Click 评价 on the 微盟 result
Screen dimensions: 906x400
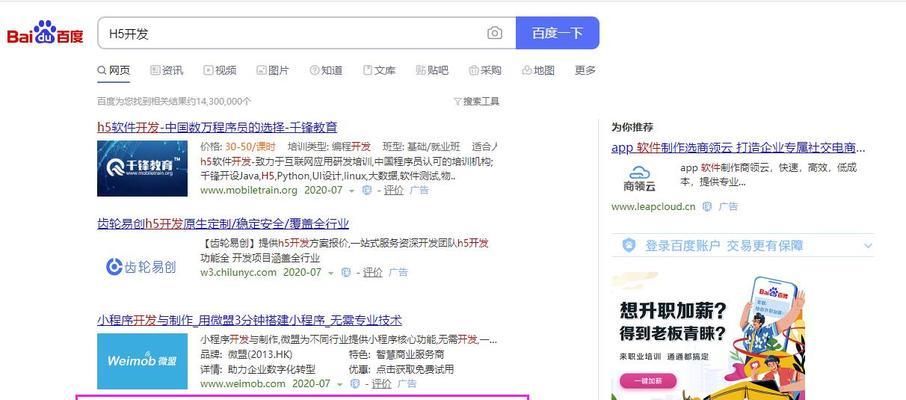pyautogui.click(x=382, y=383)
